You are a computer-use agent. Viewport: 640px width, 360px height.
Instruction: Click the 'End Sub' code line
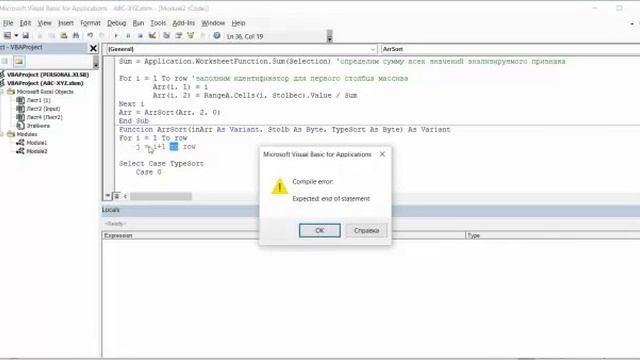point(134,121)
